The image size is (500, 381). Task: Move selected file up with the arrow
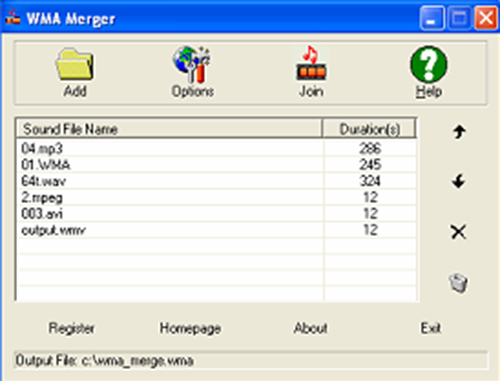point(459,131)
